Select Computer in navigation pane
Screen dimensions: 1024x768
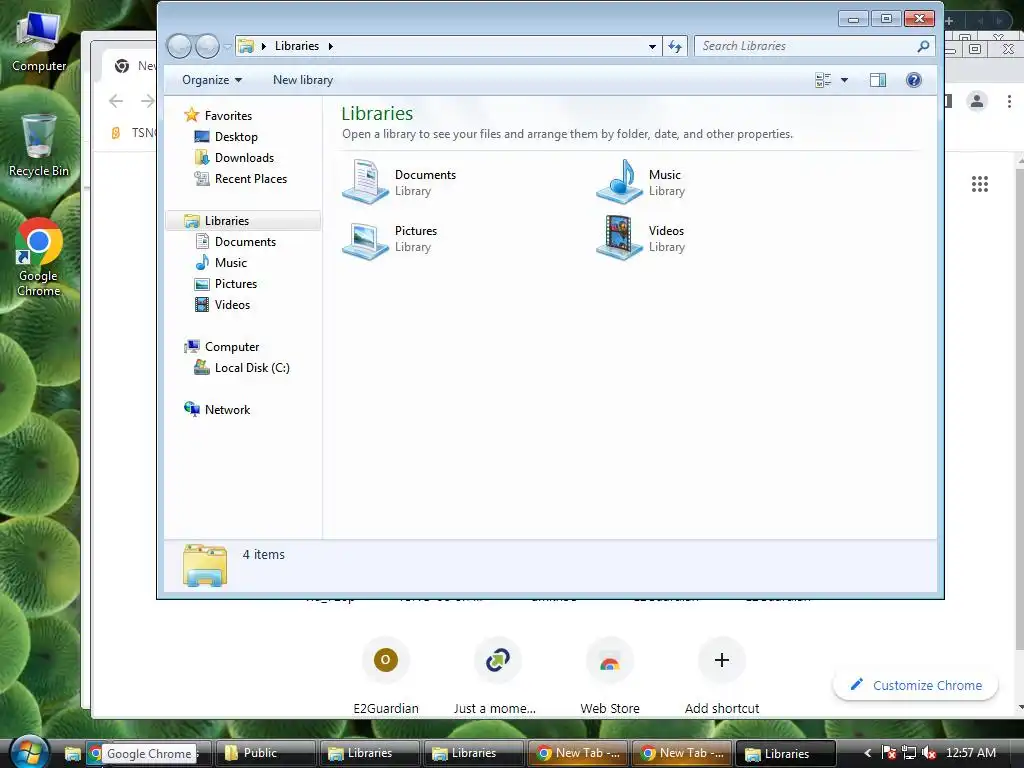[x=231, y=347]
